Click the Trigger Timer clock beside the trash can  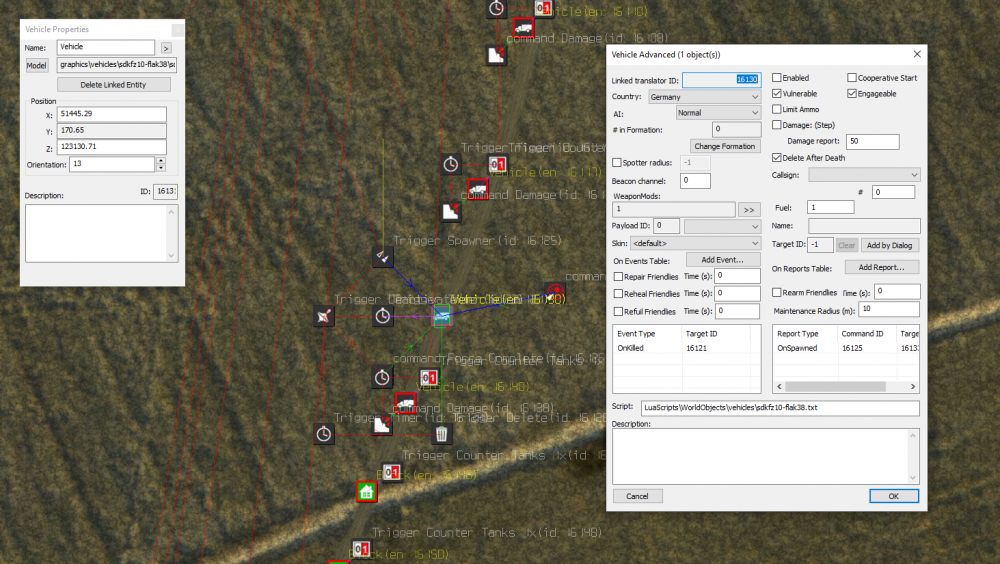click(323, 433)
